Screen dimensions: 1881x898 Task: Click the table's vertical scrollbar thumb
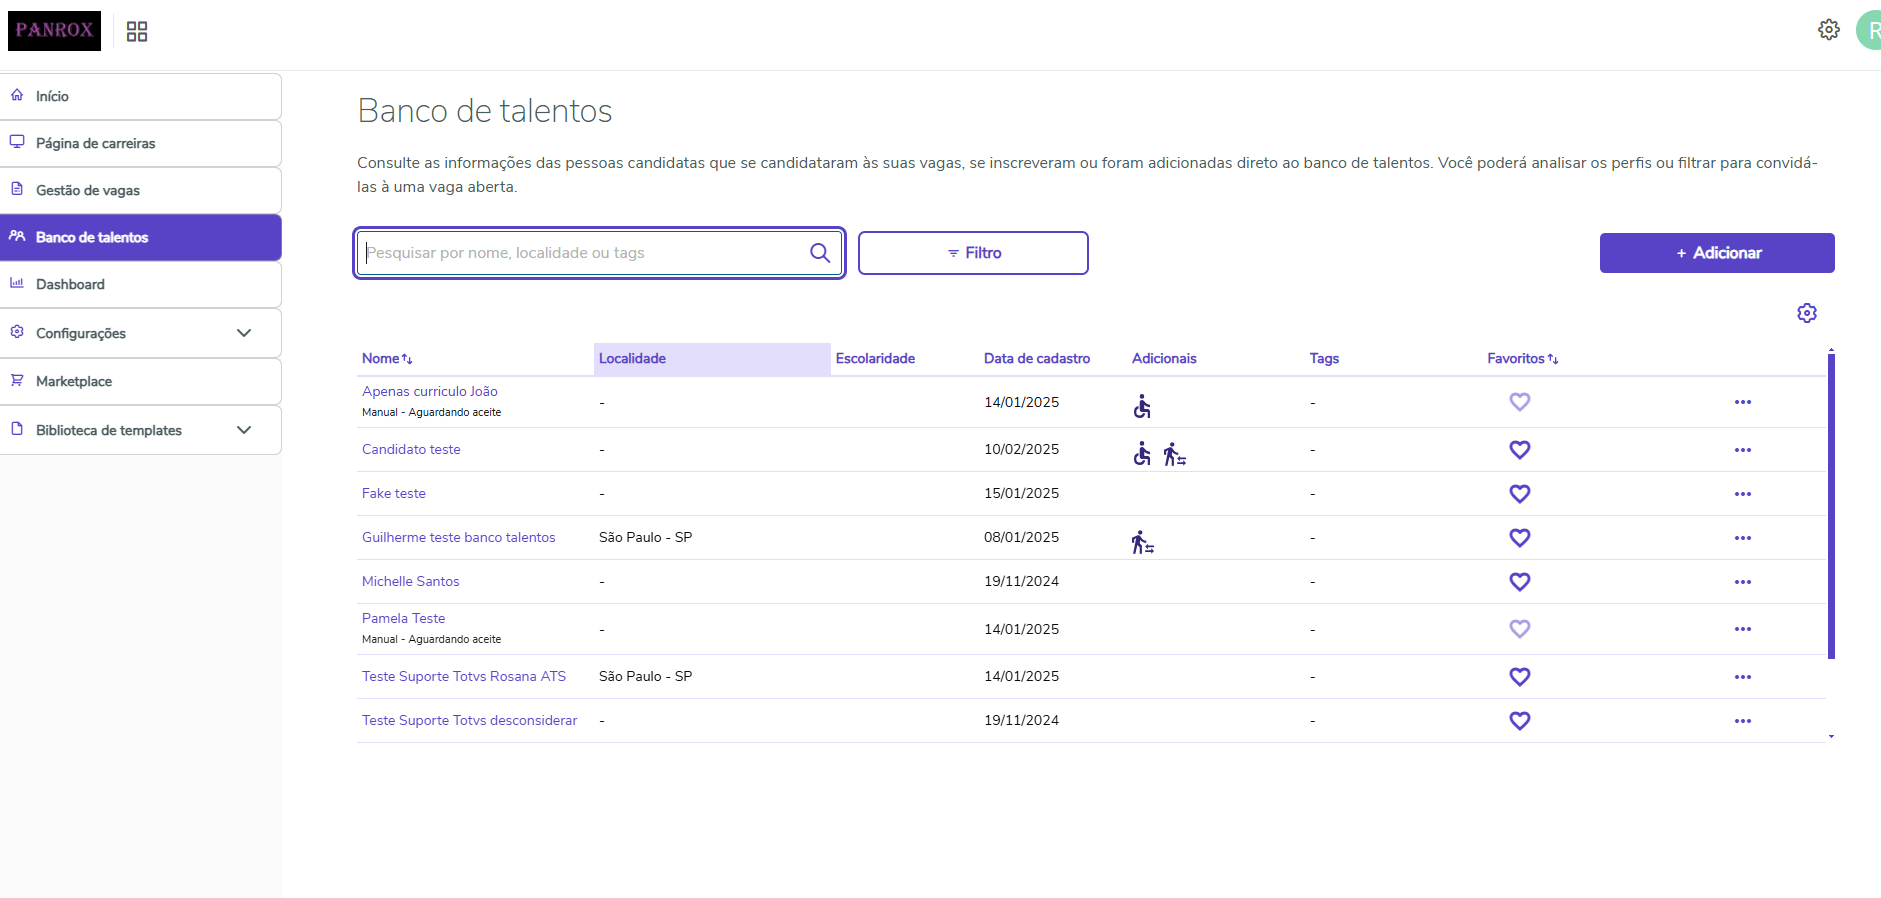(x=1831, y=506)
